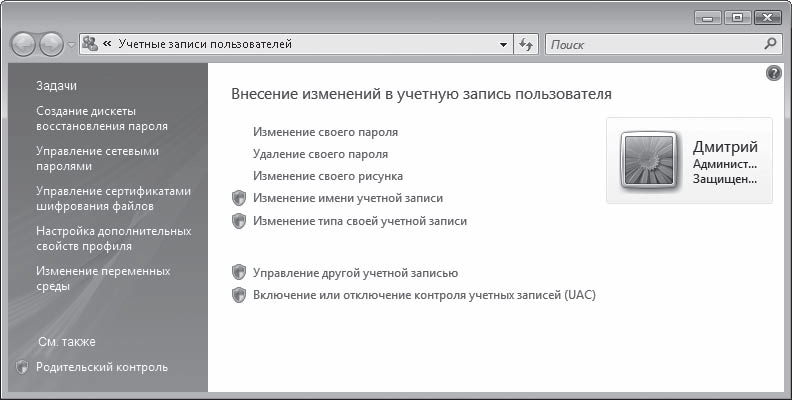Click in the Поиск search field

(x=650, y=45)
